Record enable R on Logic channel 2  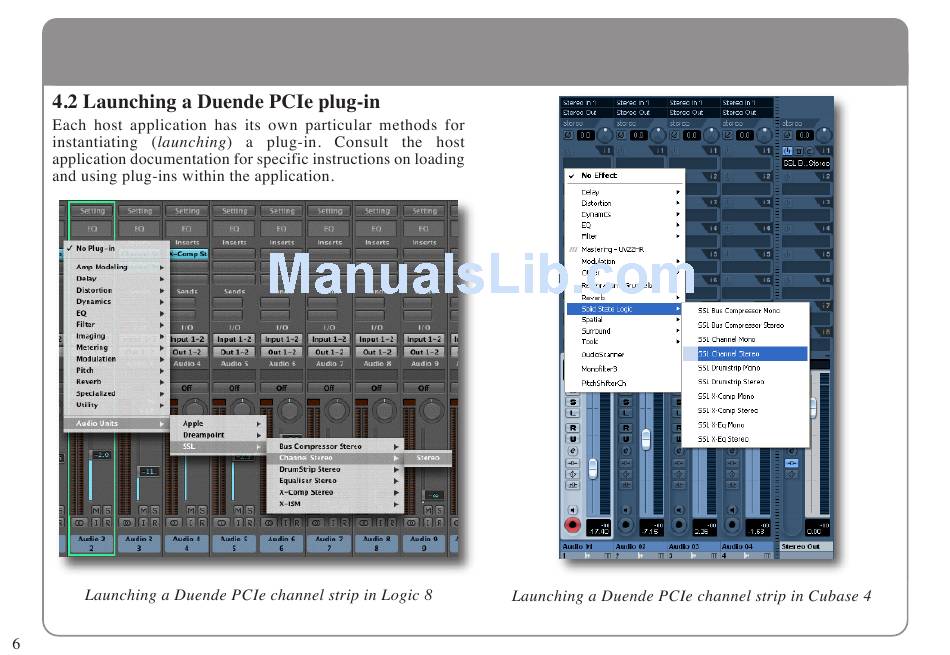107,522
